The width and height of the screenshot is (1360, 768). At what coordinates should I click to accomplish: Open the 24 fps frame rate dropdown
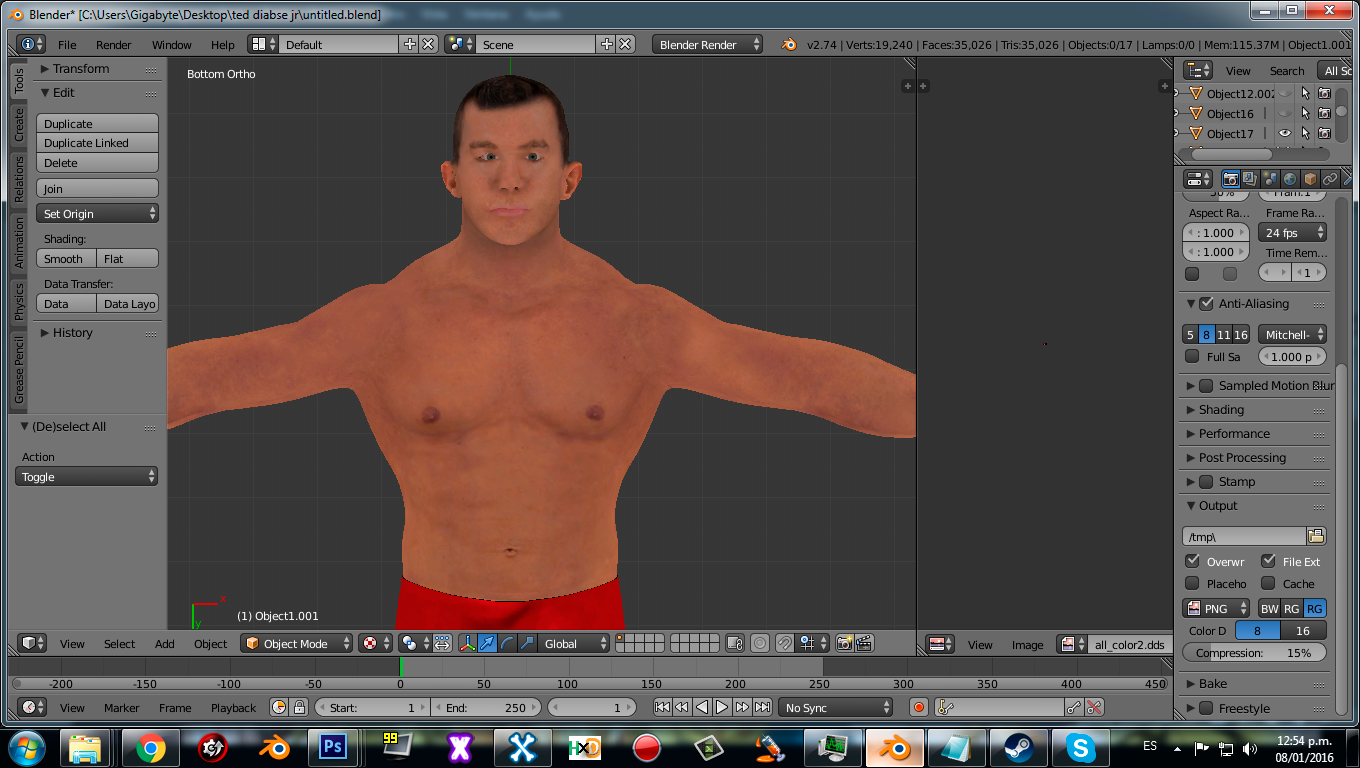click(x=1292, y=232)
